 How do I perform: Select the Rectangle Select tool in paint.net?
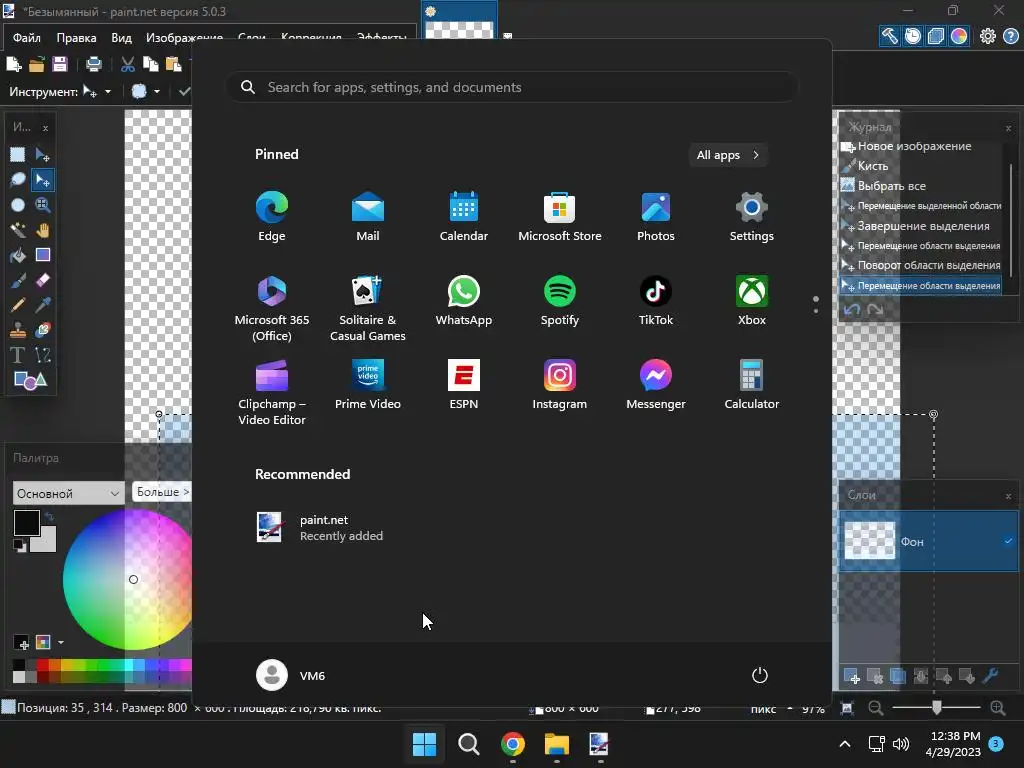18,155
